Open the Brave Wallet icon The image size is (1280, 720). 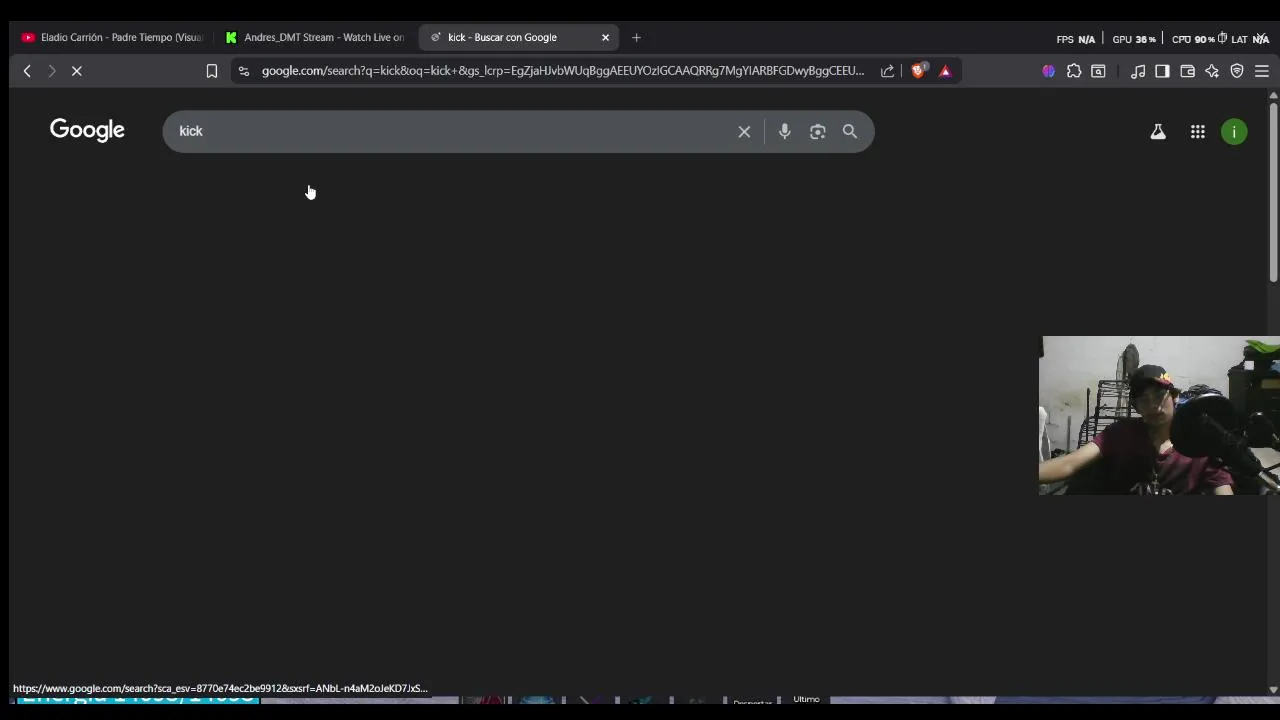pyautogui.click(x=1188, y=71)
